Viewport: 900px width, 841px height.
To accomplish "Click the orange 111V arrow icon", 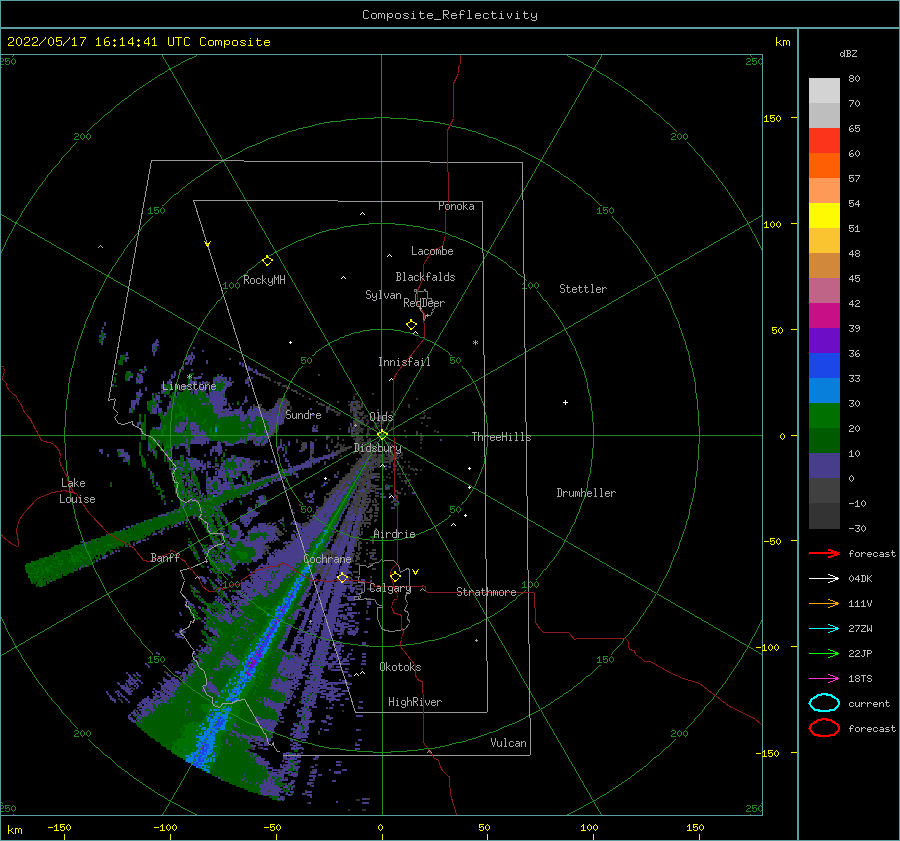I will (824, 603).
